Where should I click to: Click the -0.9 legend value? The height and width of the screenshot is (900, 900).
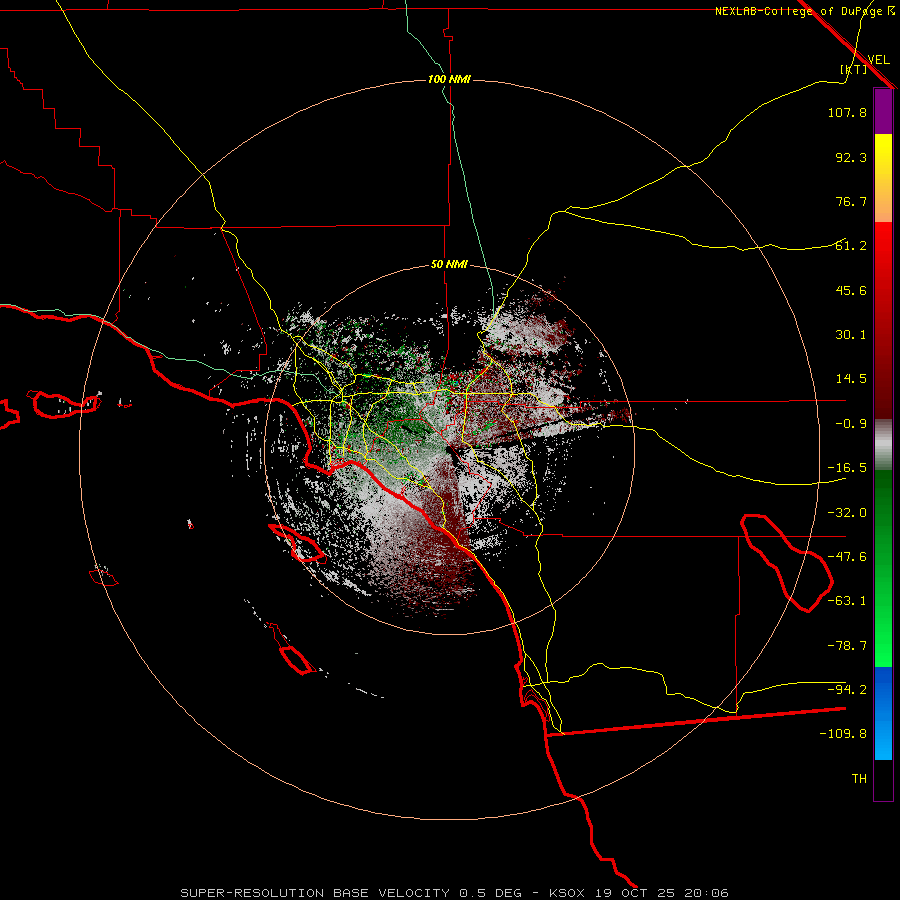(x=851, y=424)
